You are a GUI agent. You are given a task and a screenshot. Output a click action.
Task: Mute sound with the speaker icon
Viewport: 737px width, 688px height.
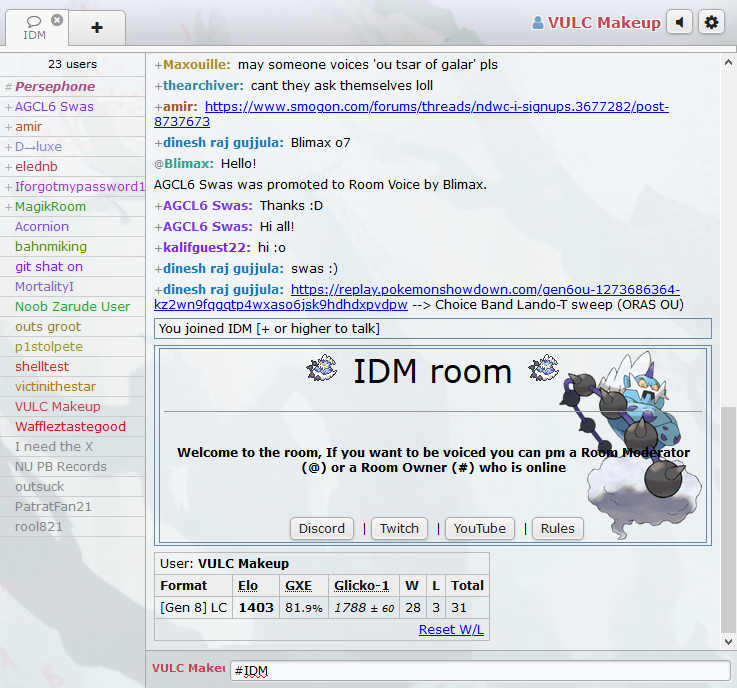pyautogui.click(x=679, y=22)
